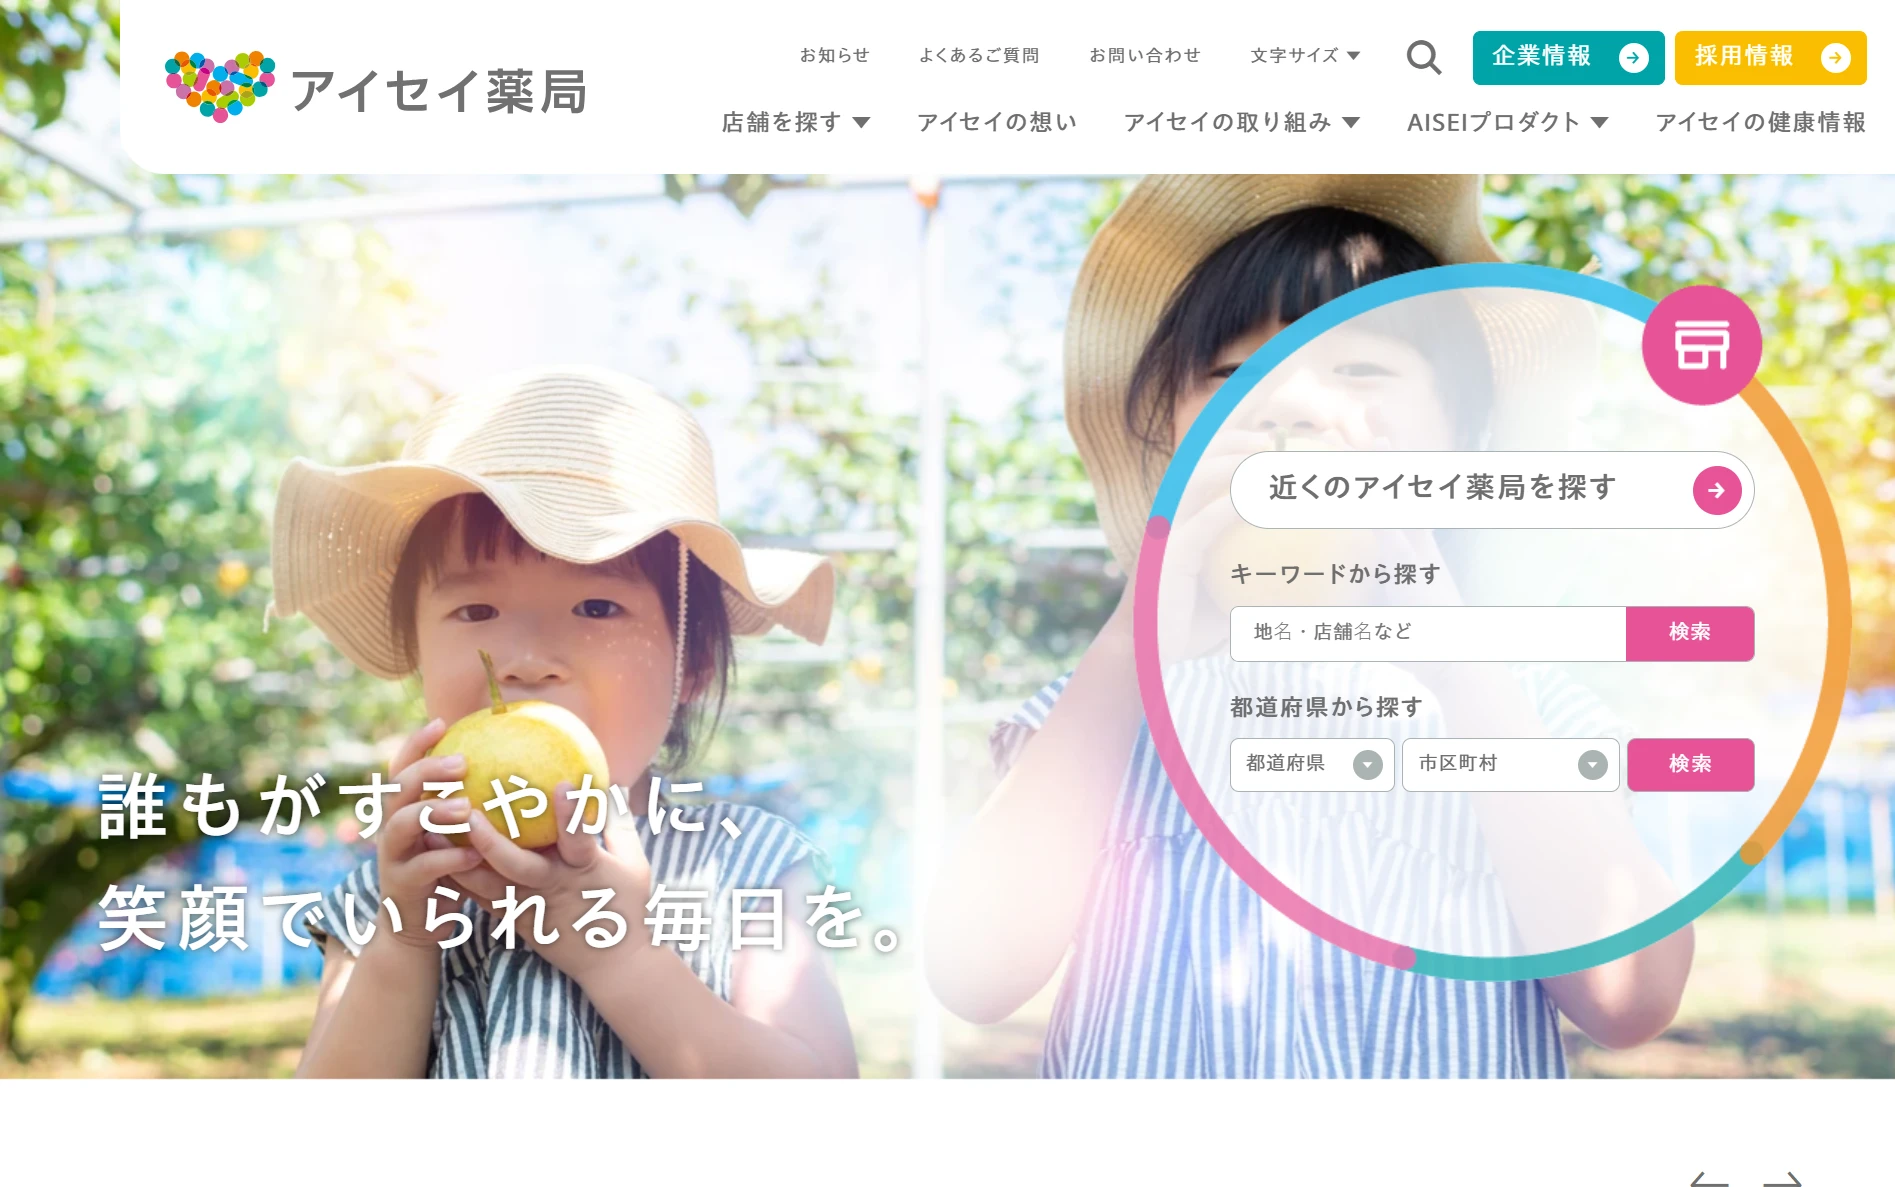Expand AISEIプロダクト menu

[x=1507, y=122]
